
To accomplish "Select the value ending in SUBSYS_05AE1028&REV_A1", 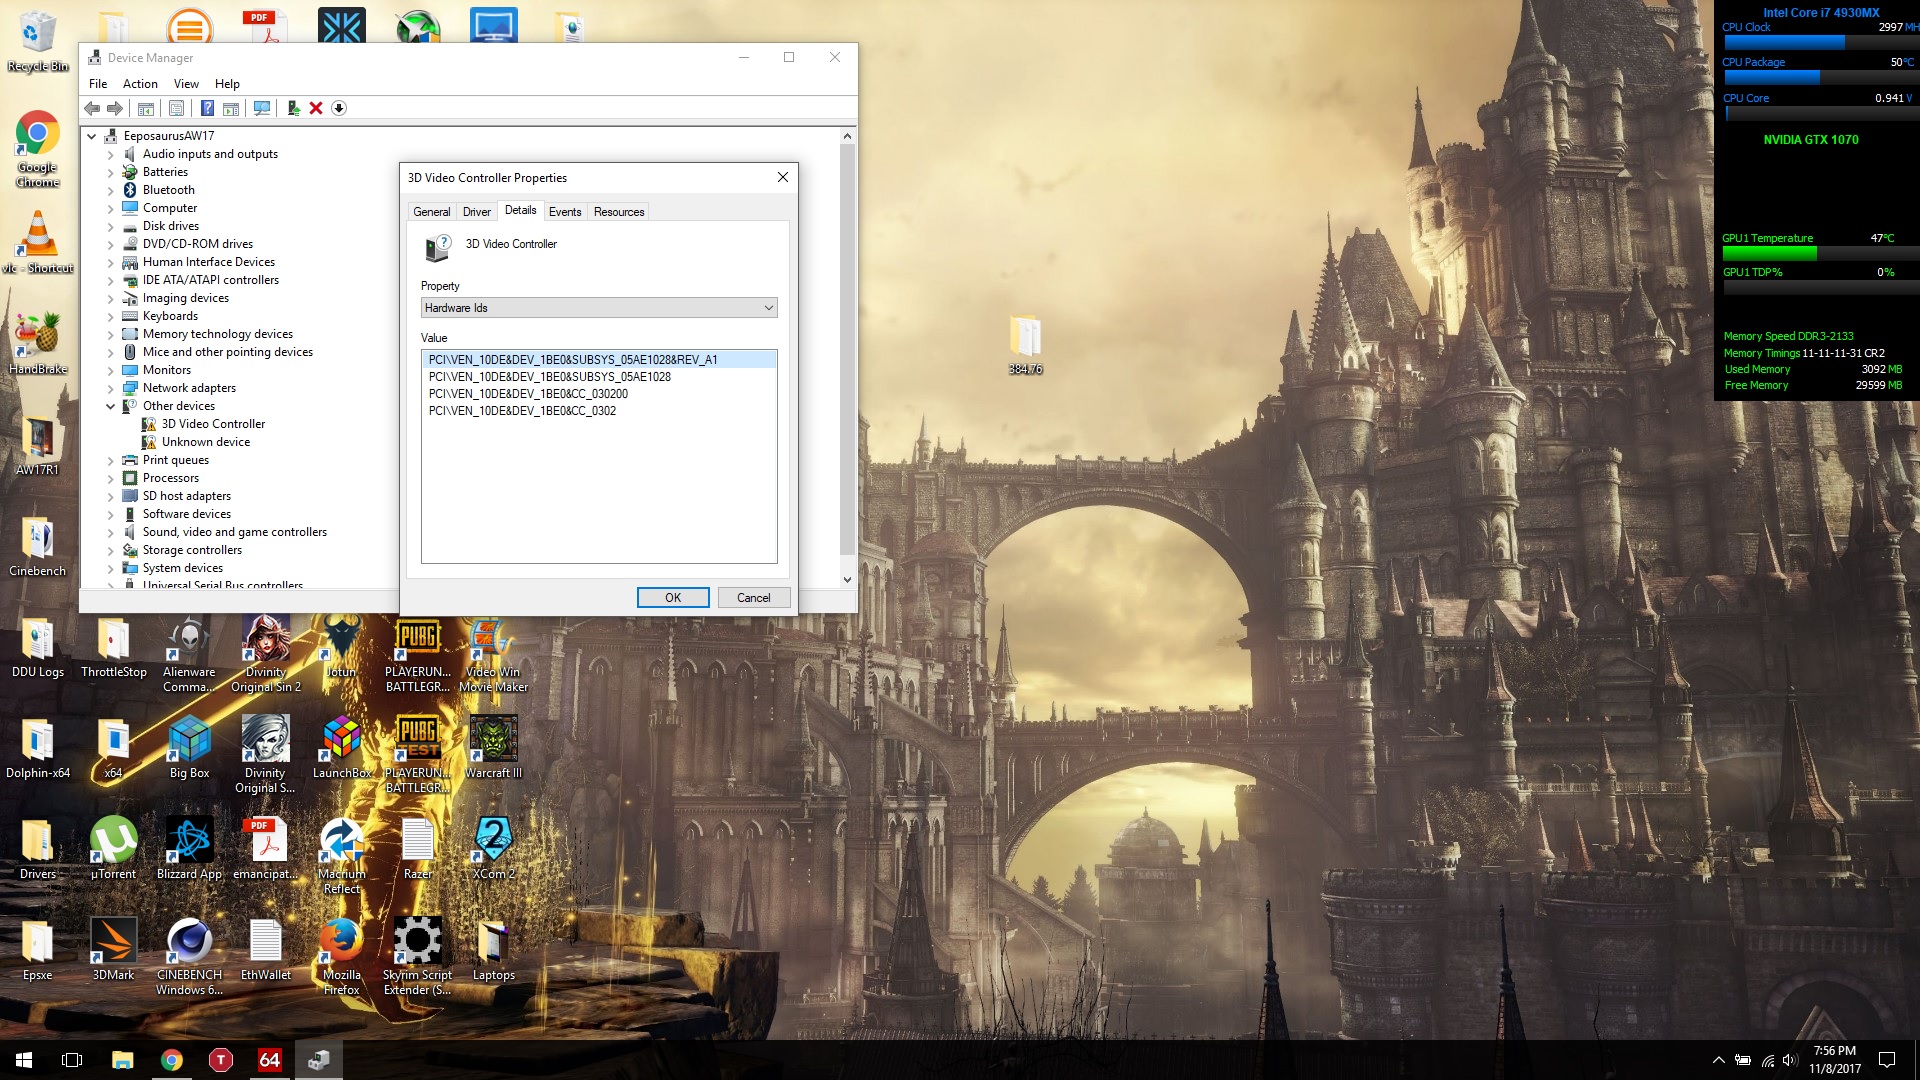I will coord(599,360).
